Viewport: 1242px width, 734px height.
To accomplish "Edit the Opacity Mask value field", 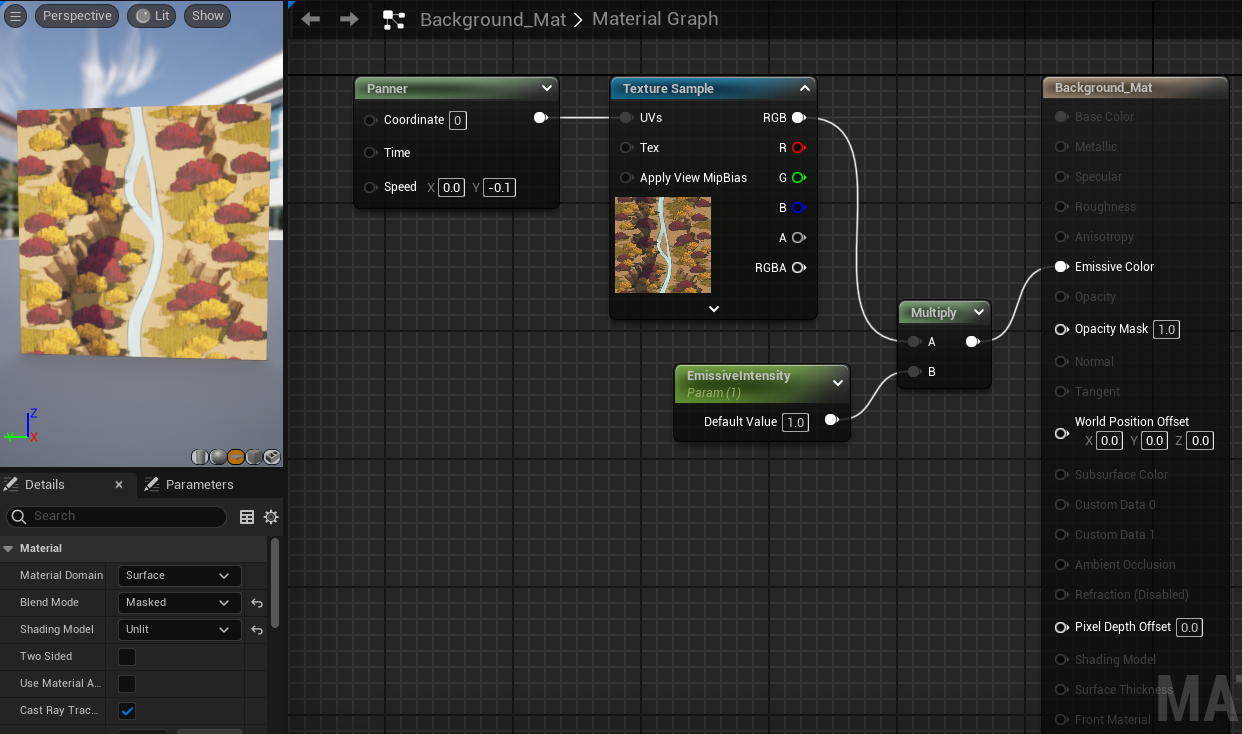I will 1166,329.
